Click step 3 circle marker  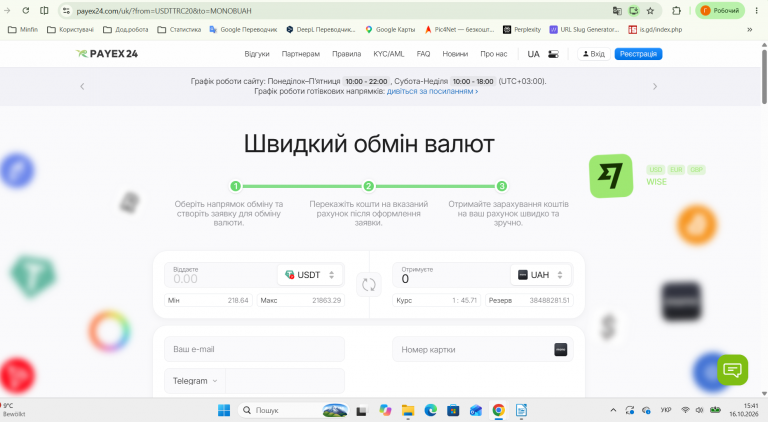click(x=502, y=186)
